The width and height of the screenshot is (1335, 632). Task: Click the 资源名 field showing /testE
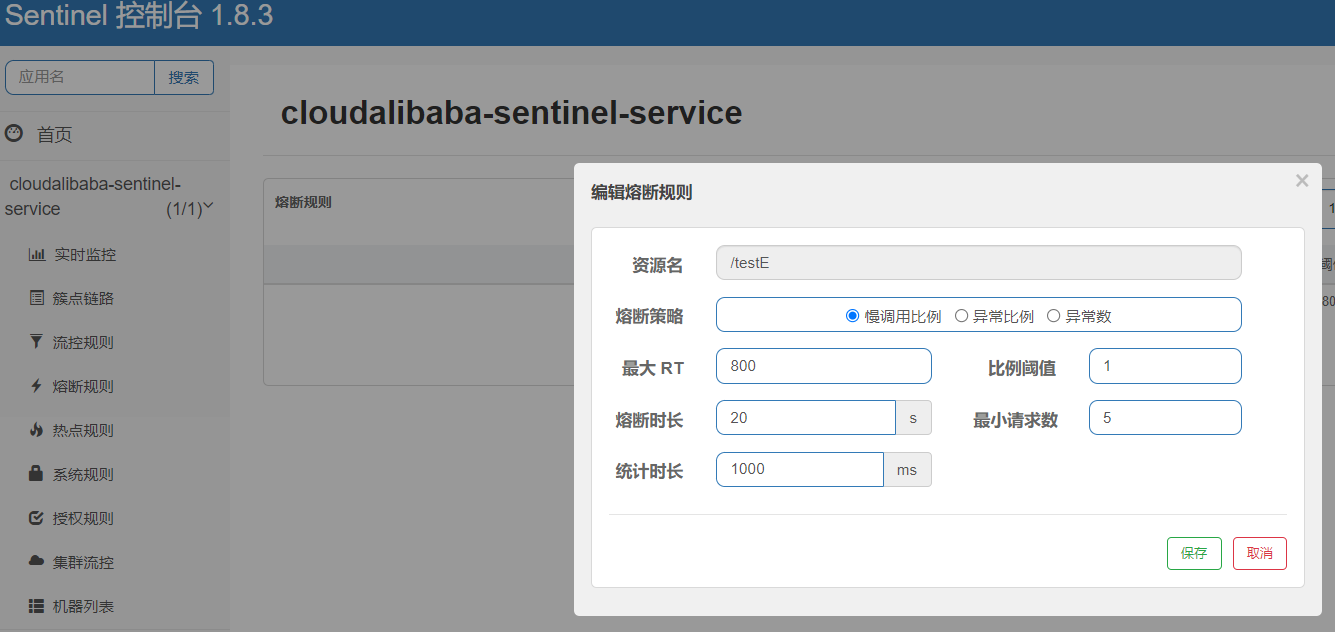pyautogui.click(x=979, y=263)
